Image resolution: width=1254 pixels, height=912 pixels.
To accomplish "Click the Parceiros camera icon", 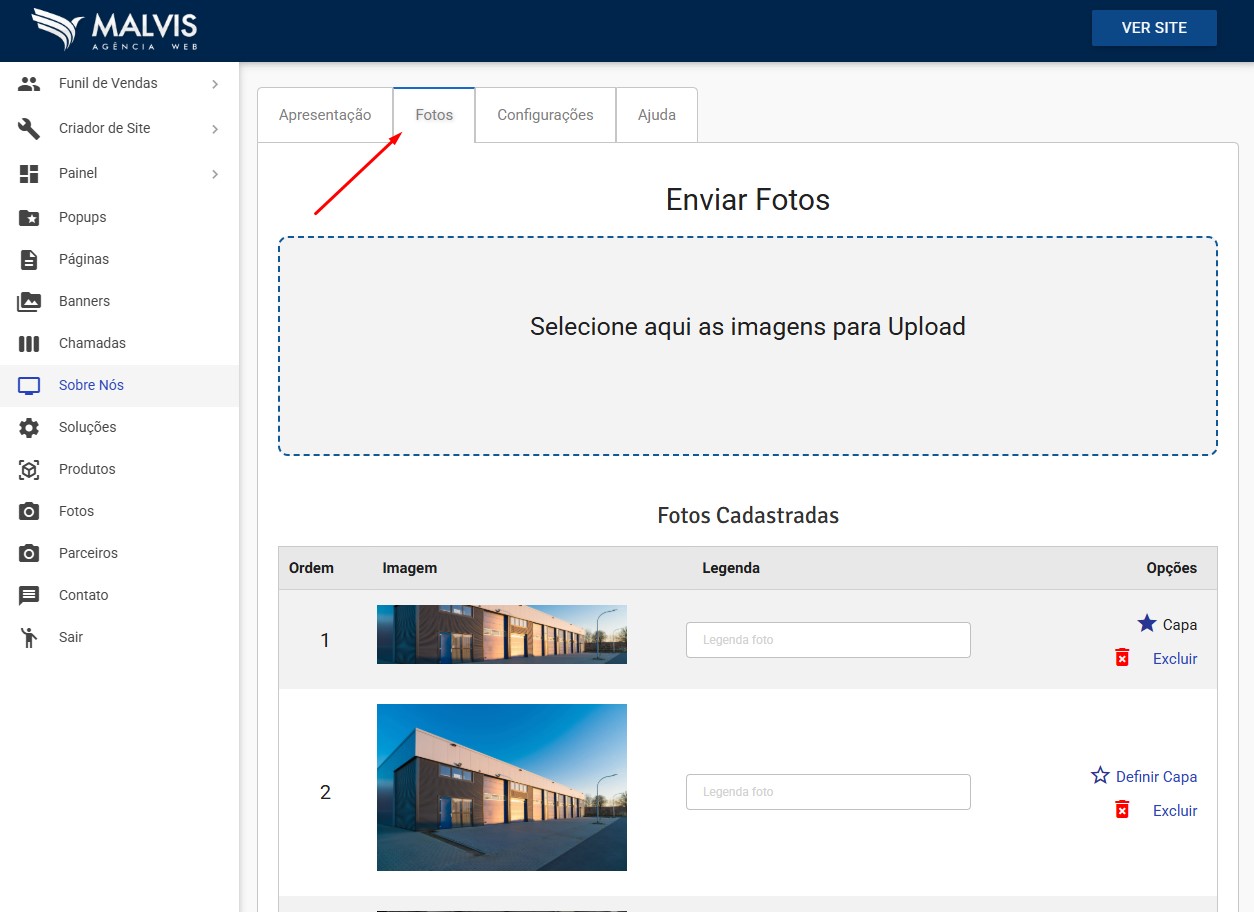I will [29, 553].
